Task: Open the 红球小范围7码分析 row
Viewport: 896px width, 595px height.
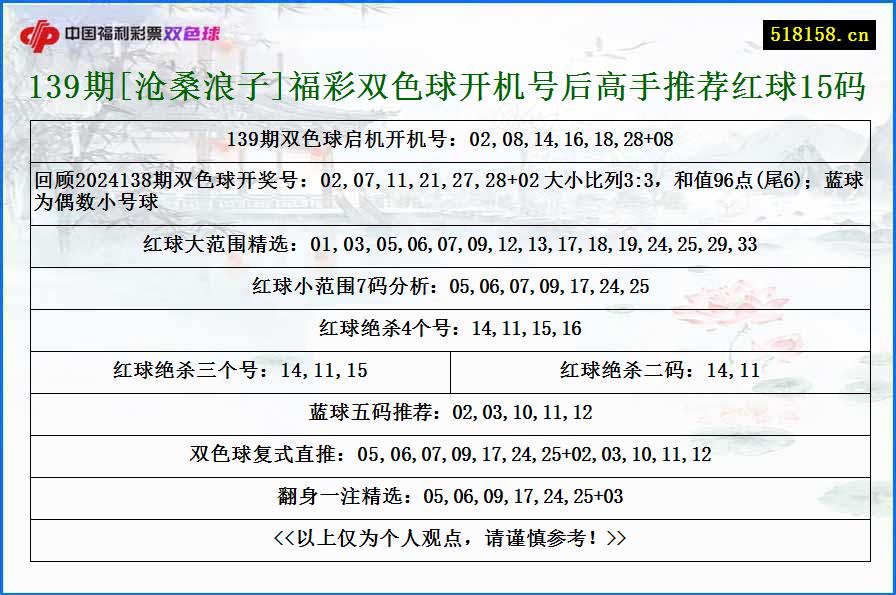Action: click(448, 287)
